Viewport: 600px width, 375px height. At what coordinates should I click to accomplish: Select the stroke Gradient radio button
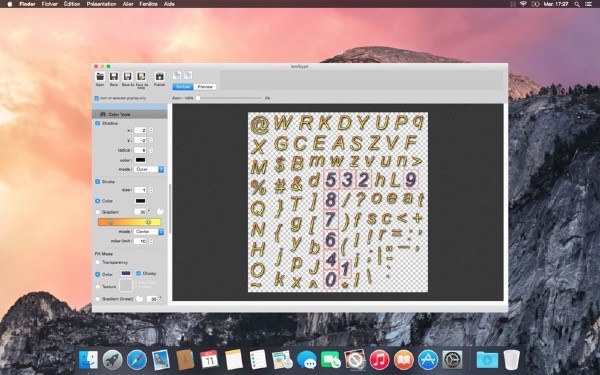[x=98, y=212]
